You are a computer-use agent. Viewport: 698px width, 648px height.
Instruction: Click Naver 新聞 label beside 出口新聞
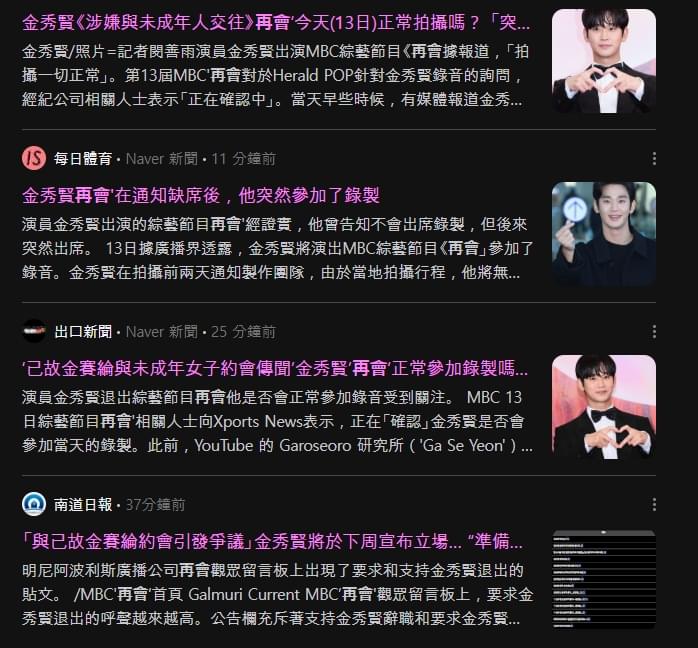(162, 332)
